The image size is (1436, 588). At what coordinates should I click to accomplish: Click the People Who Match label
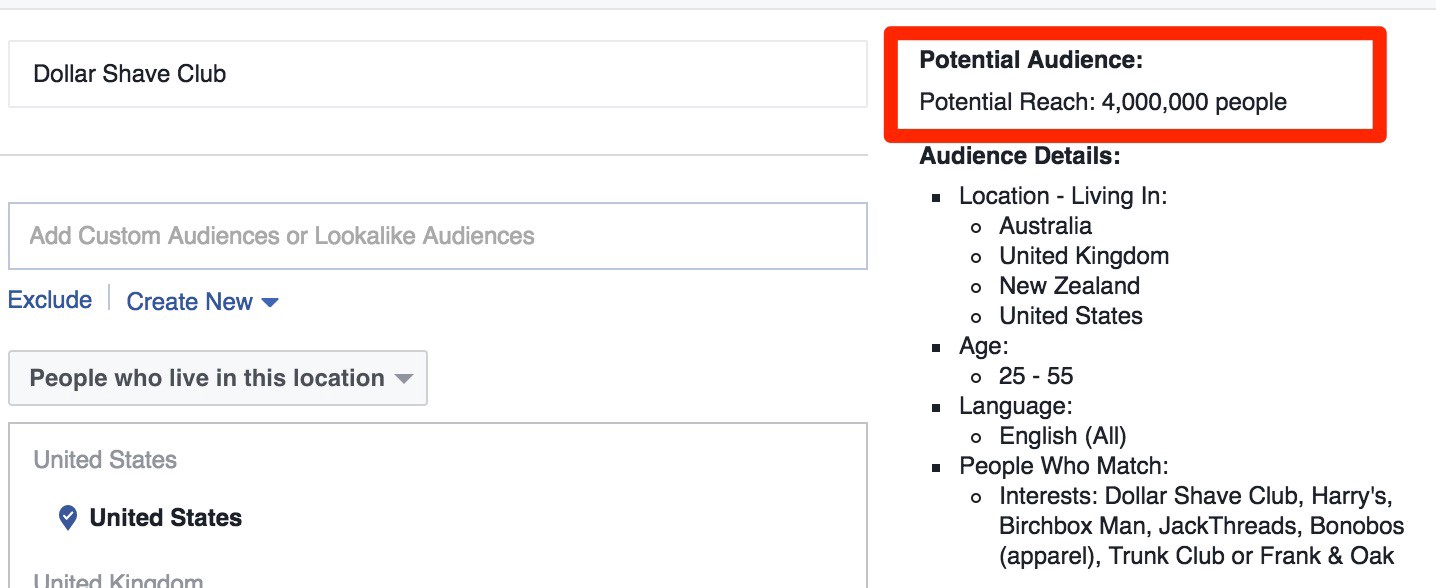(x=1064, y=466)
